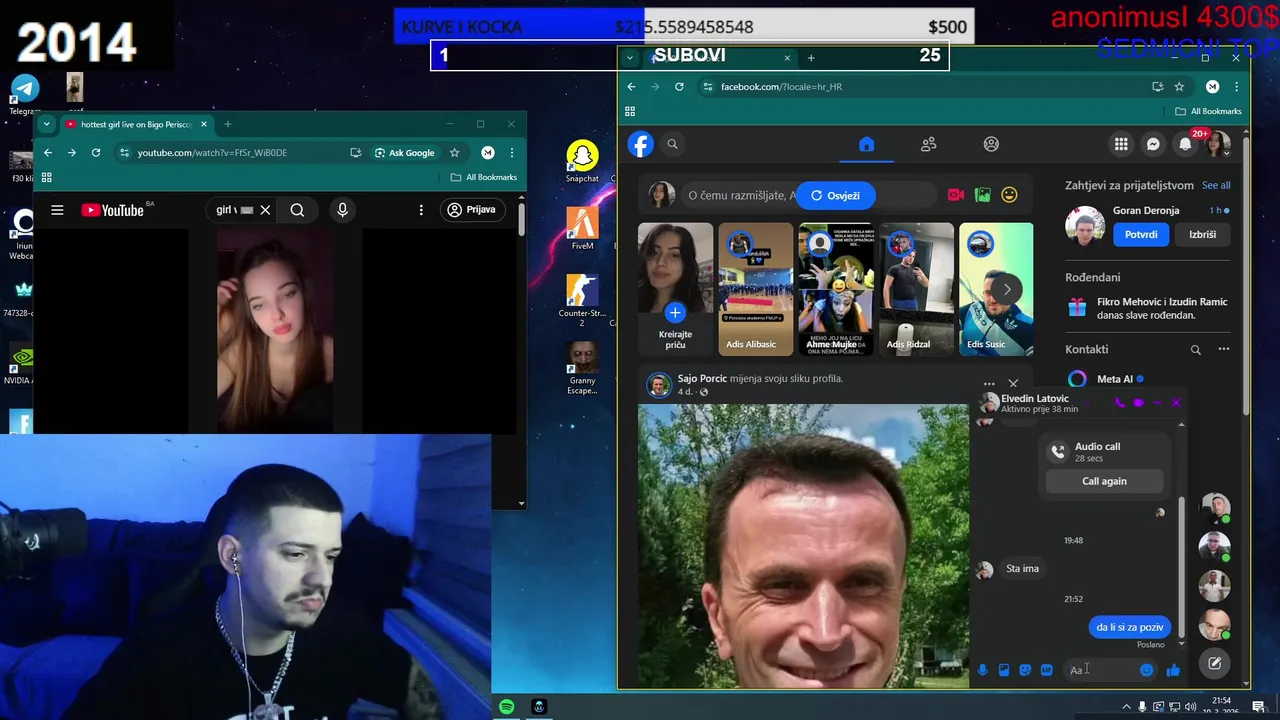
Task: Attach a photo in the chat
Action: 1004,670
